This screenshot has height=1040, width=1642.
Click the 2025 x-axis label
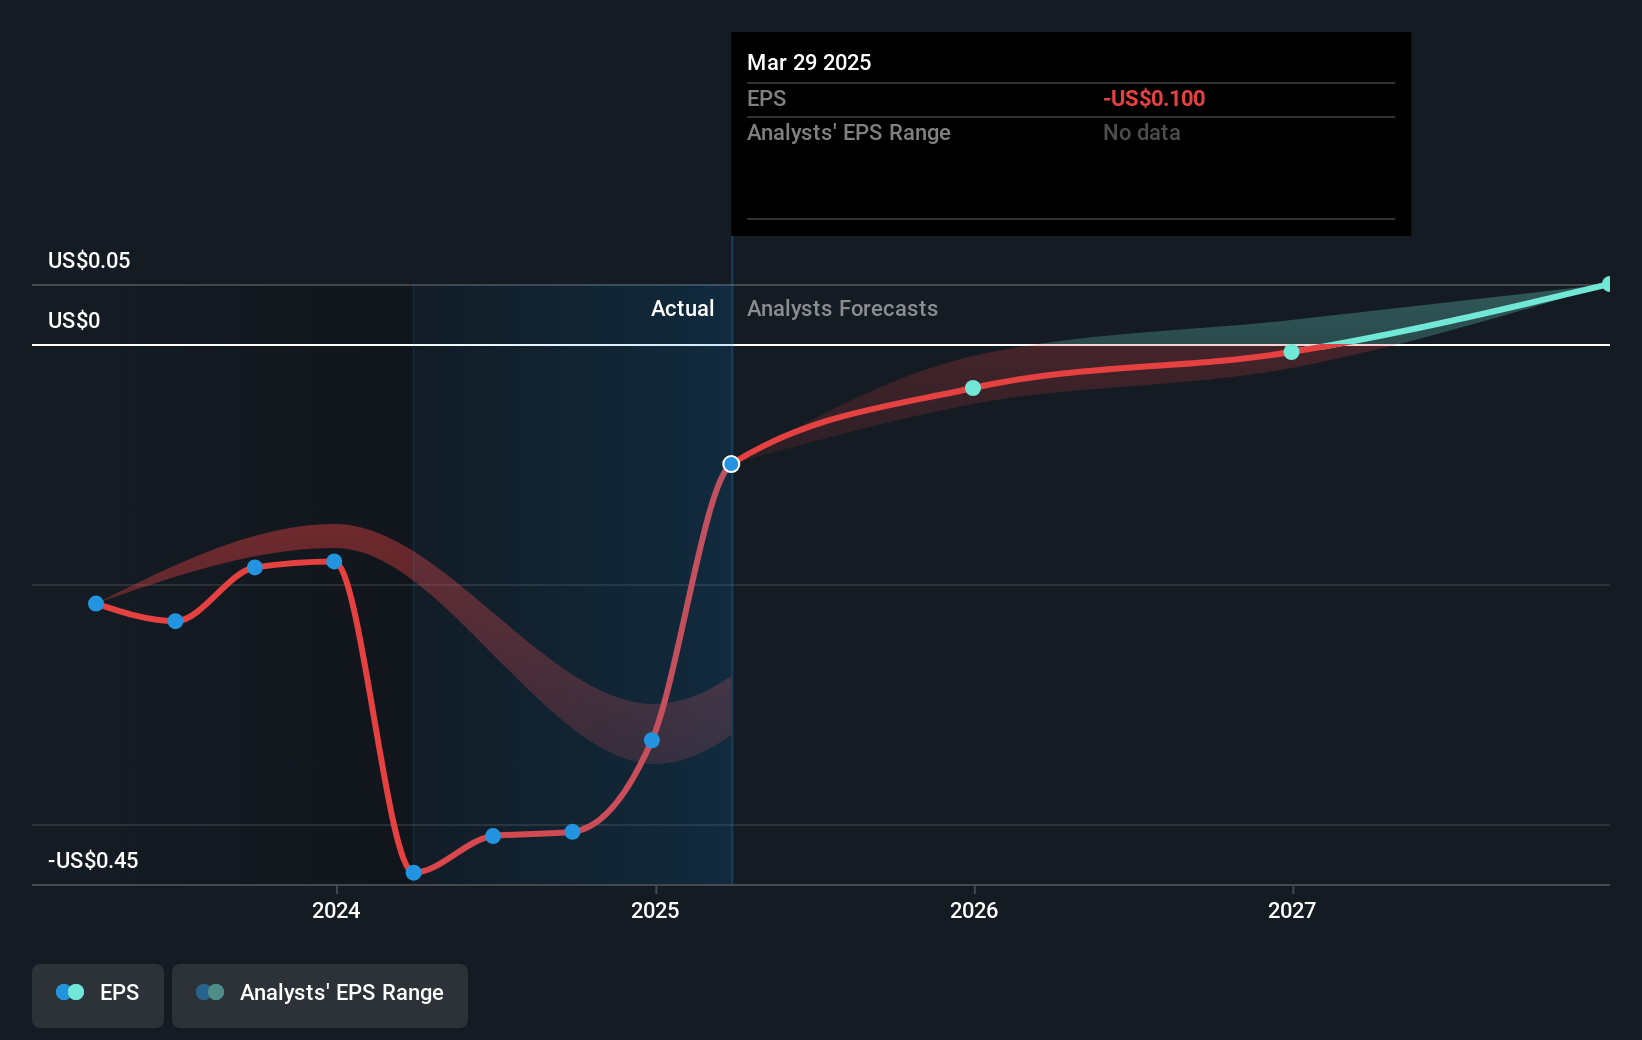[655, 910]
